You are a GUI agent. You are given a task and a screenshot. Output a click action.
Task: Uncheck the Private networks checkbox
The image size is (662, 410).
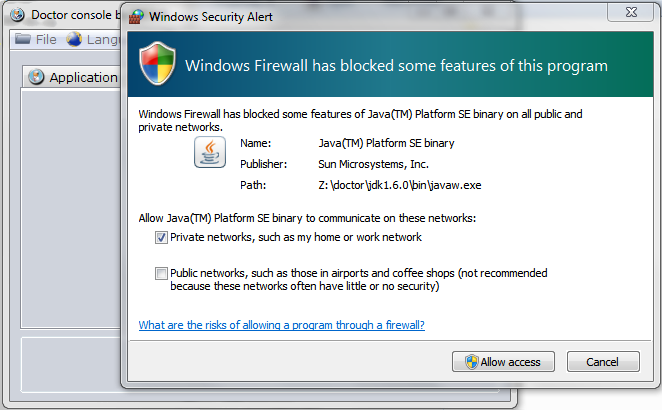161,237
